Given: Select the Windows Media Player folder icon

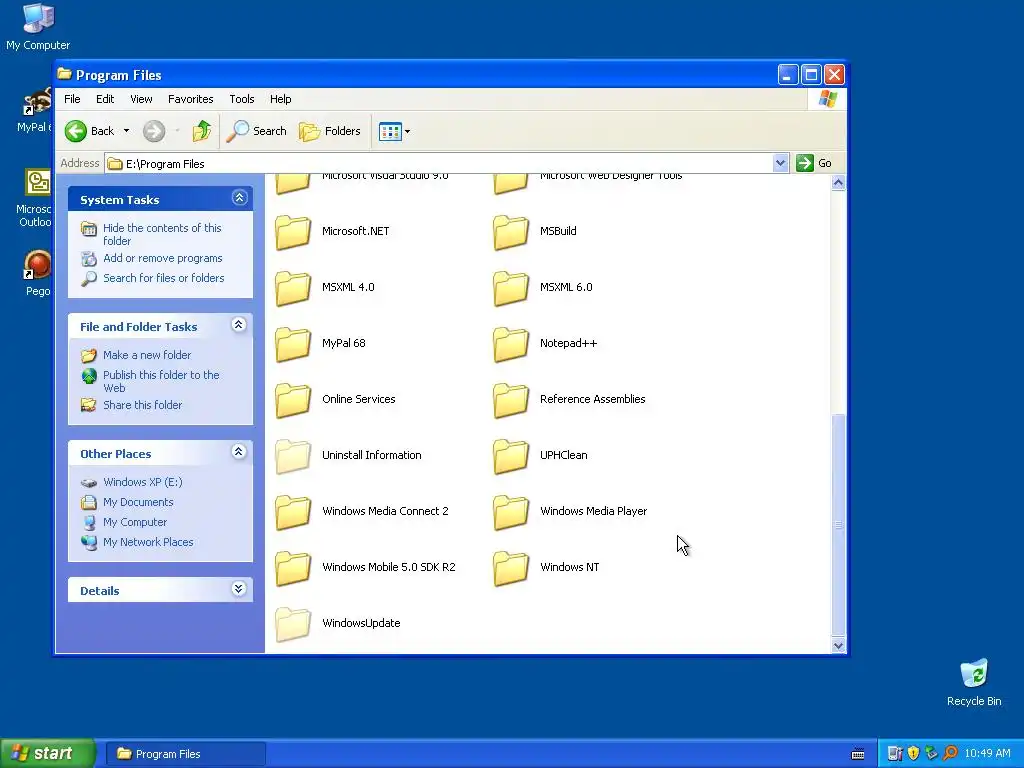Looking at the screenshot, I should click(511, 512).
